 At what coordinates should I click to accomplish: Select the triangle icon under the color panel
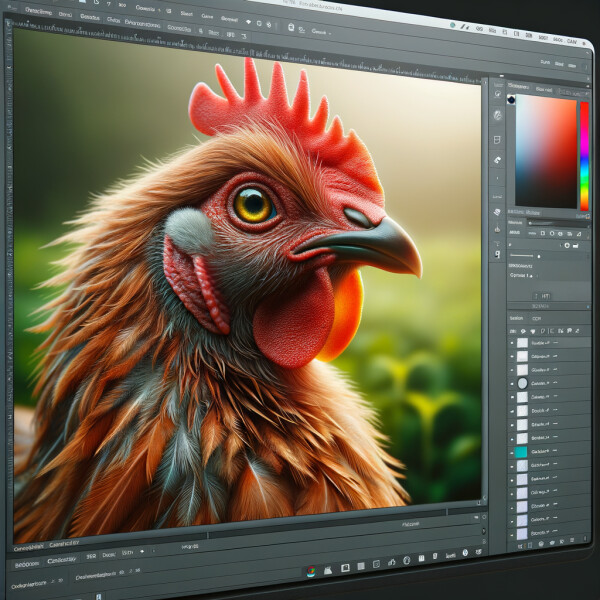pyautogui.click(x=579, y=234)
